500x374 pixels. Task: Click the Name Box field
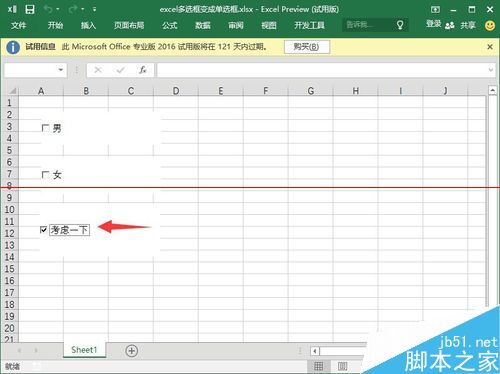(30, 70)
